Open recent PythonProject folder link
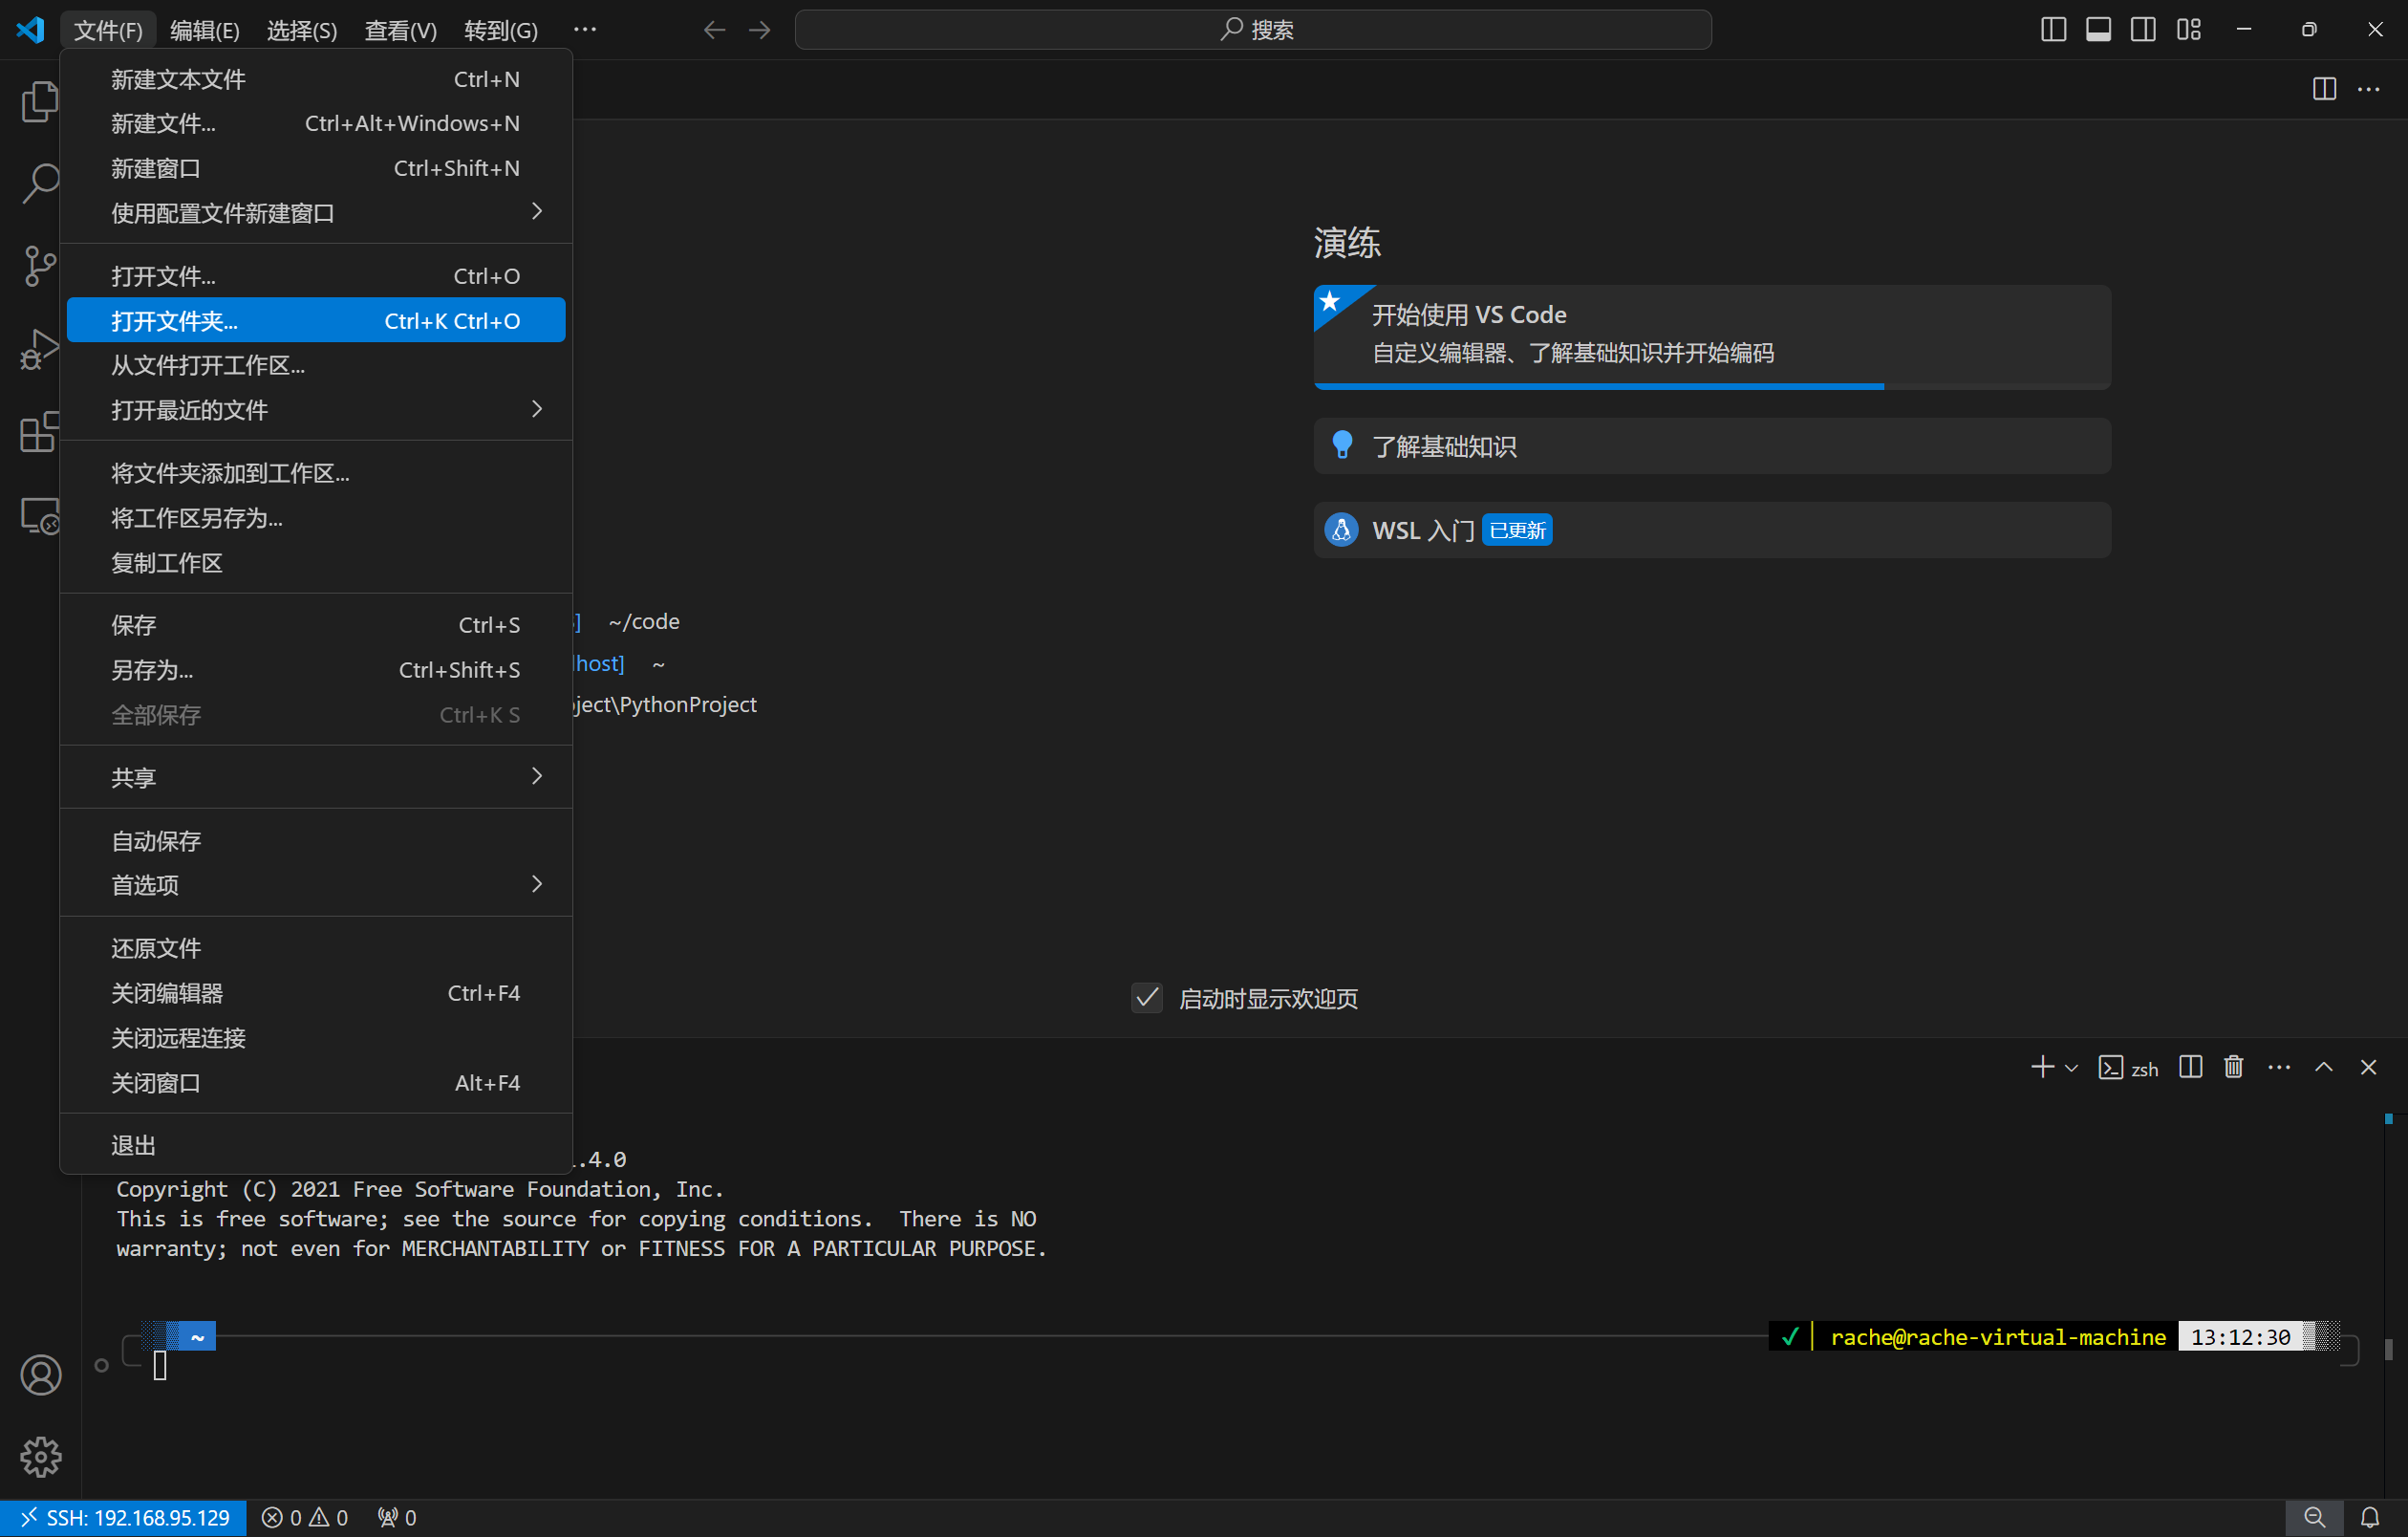 (665, 704)
